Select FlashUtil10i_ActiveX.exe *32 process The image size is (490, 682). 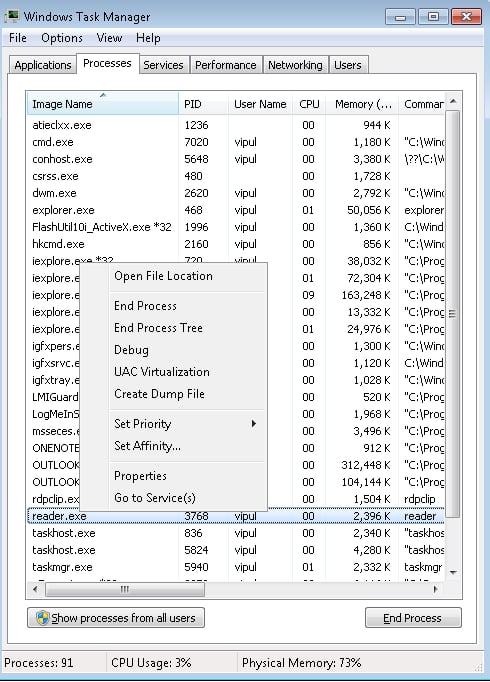coord(236,227)
